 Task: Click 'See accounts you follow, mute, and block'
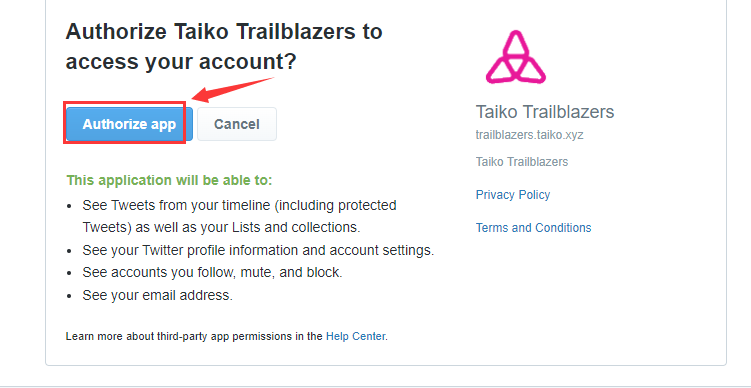pos(212,273)
